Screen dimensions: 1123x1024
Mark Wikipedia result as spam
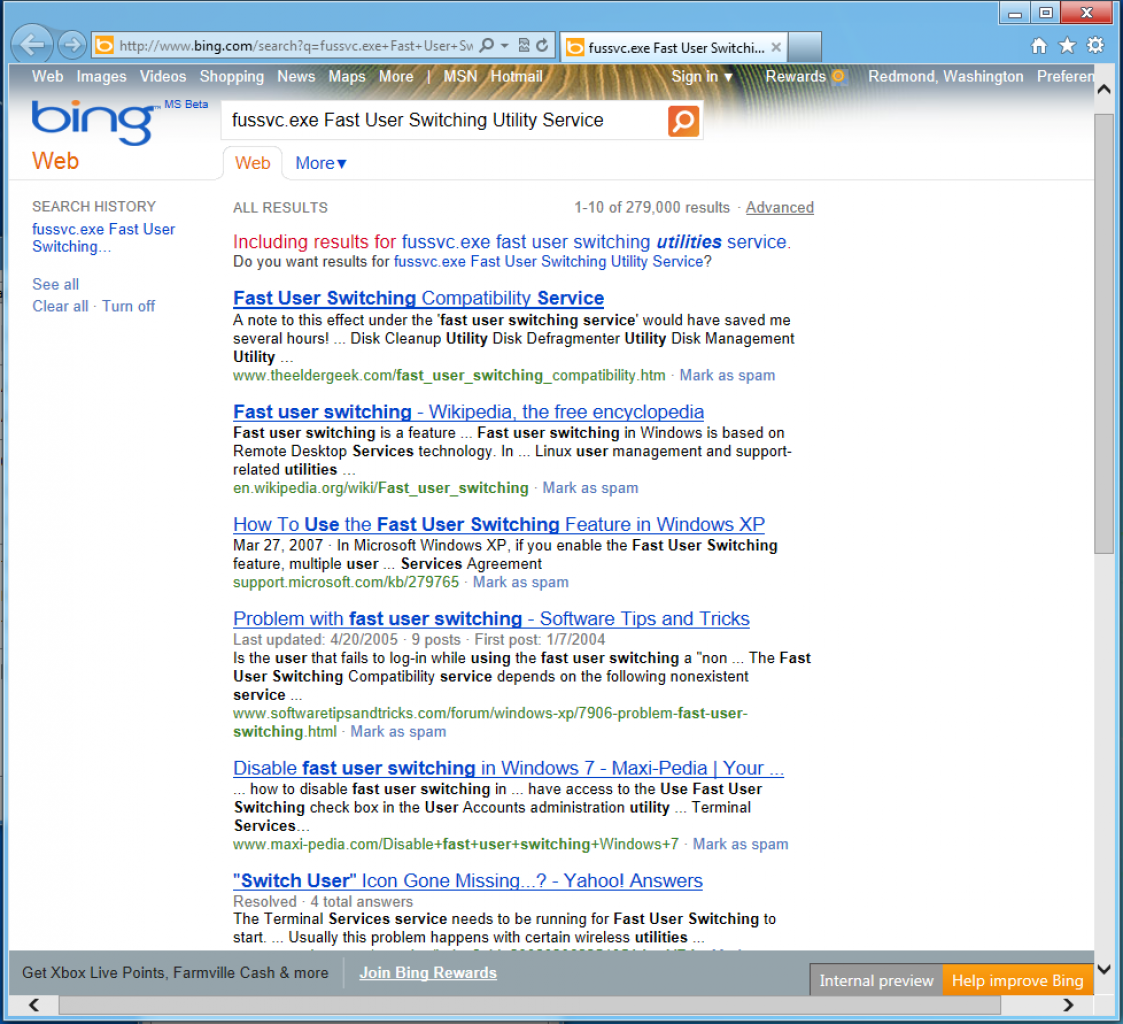coord(590,488)
